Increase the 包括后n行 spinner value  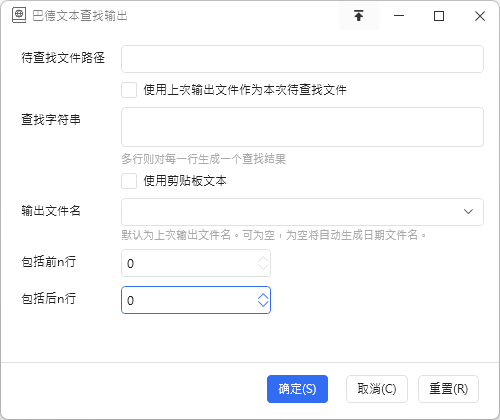pos(263,296)
